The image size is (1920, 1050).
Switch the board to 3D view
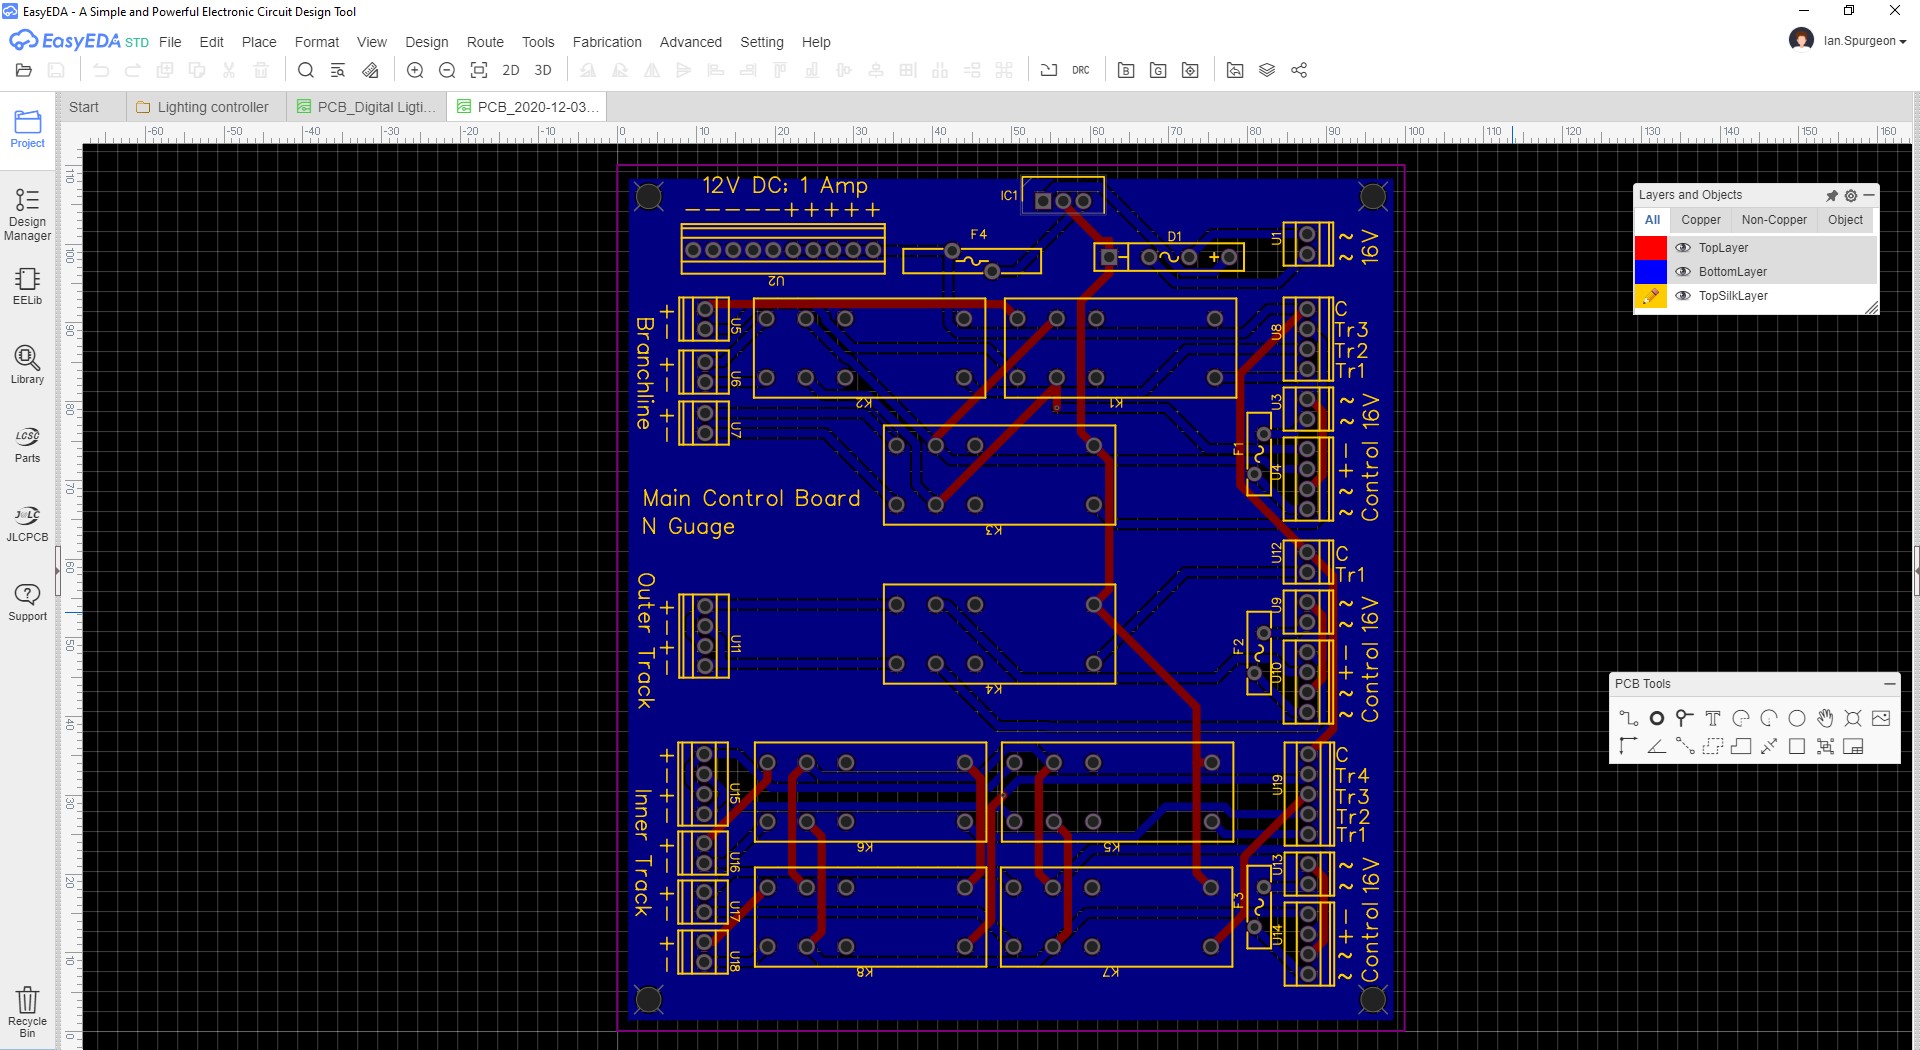tap(543, 70)
